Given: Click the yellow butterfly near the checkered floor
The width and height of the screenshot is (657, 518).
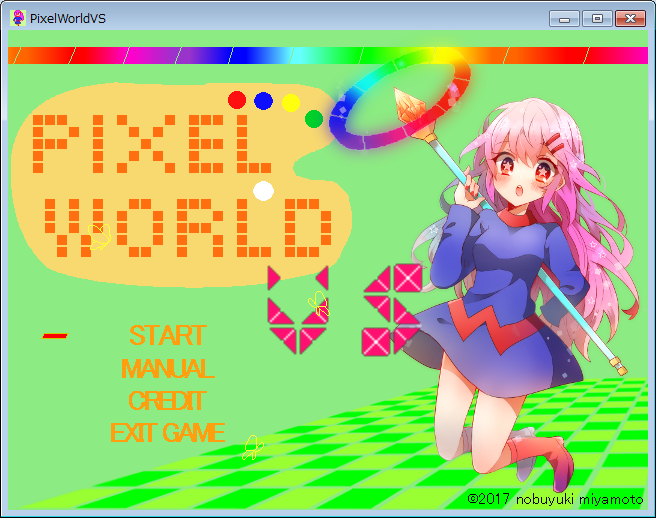Looking at the screenshot, I should pos(253,448).
